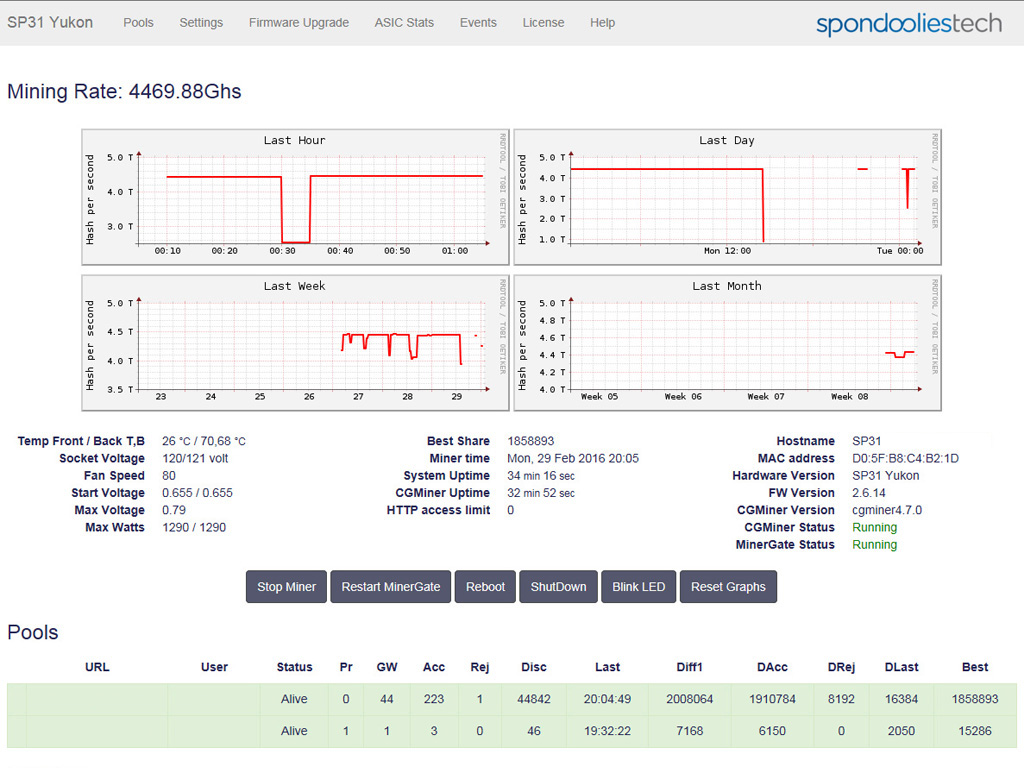This screenshot has width=1024, height=768.
Task: View the ASIC Stats page
Action: [404, 22]
